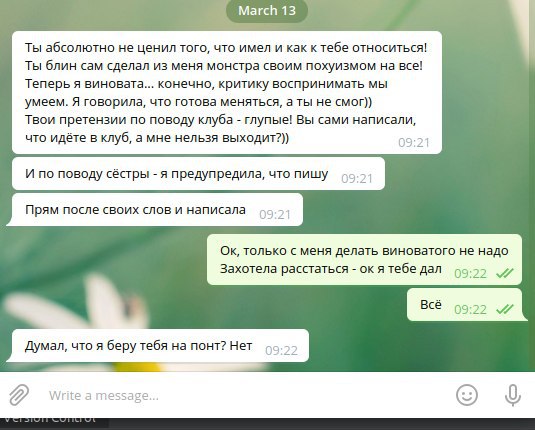Click the "Write a message..." input field

click(x=246, y=395)
